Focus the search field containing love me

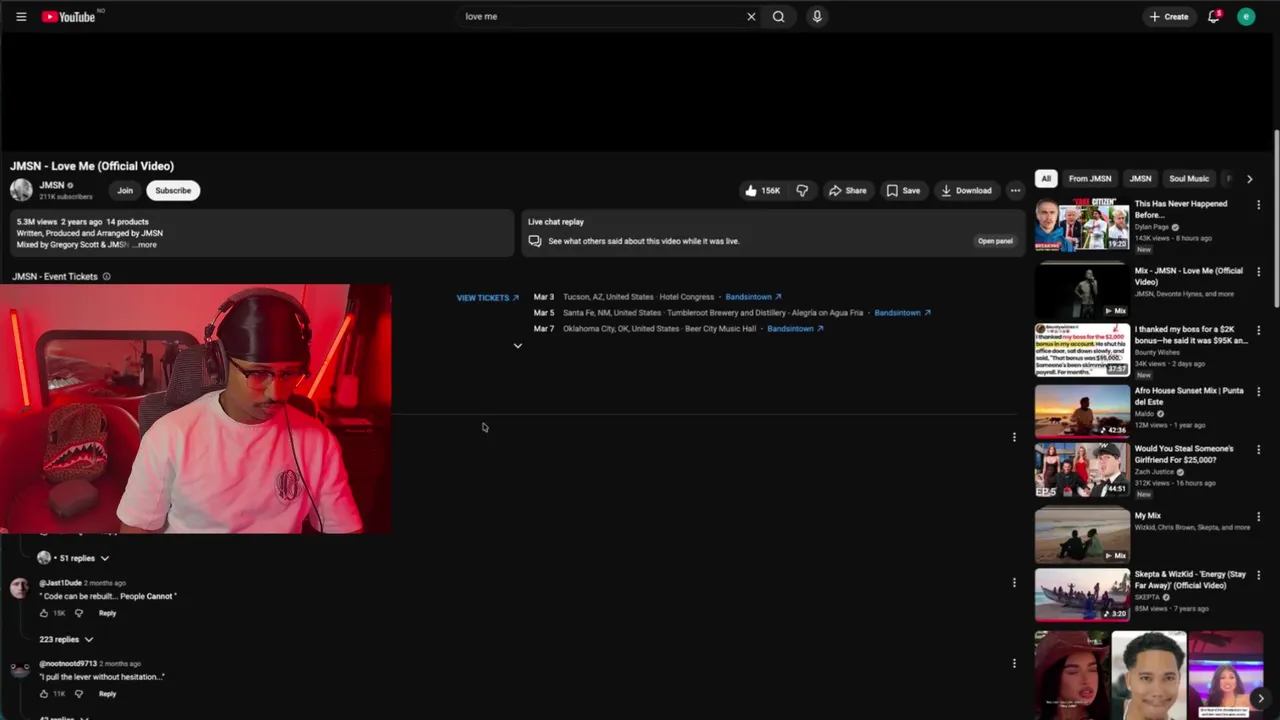[600, 16]
